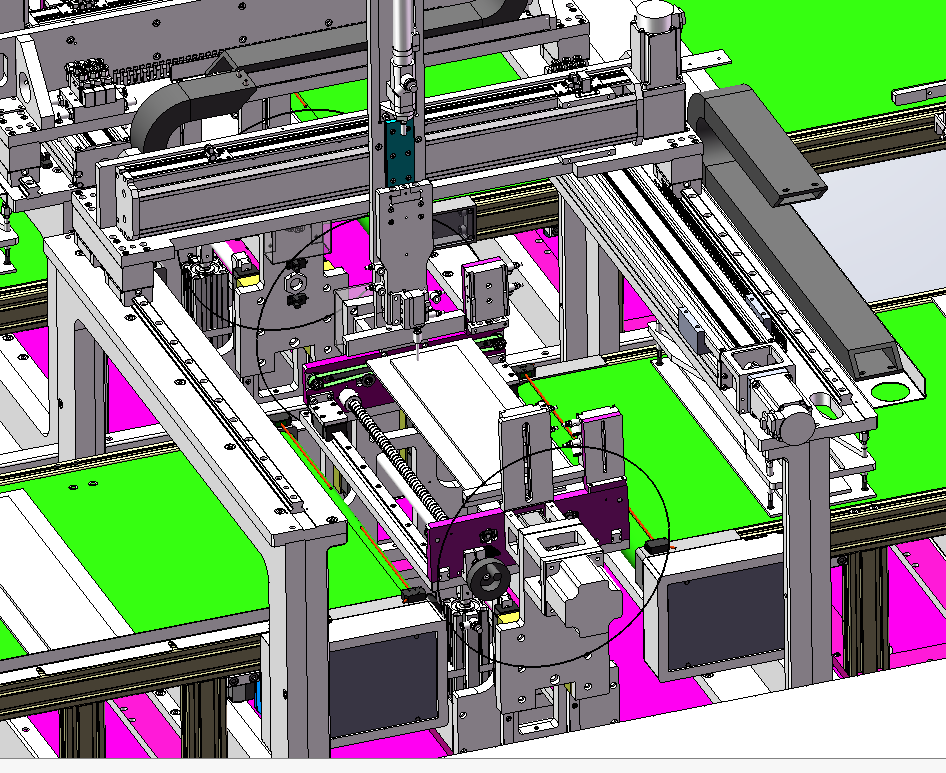Select the circular hole in the right bracket plate
This screenshot has height=773, width=946.
coord(889,393)
